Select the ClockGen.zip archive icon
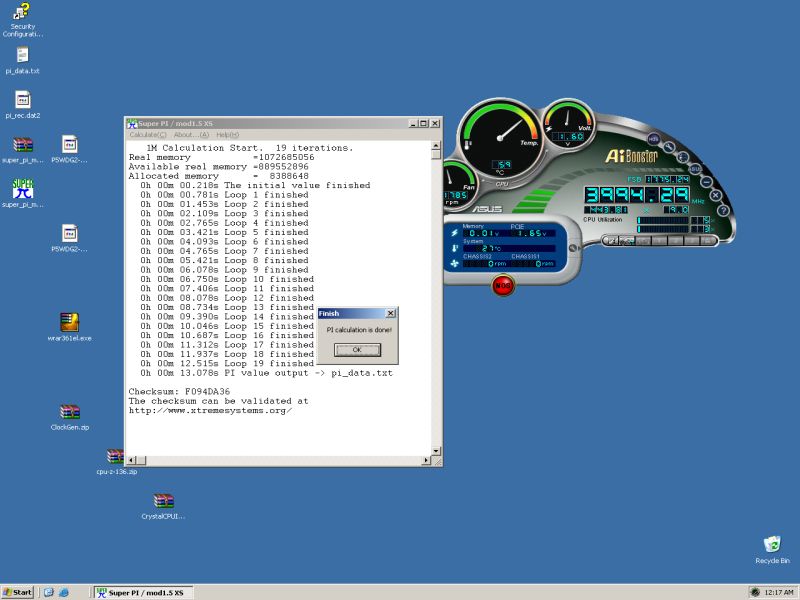Screen dimensions: 800x600 tap(69, 417)
